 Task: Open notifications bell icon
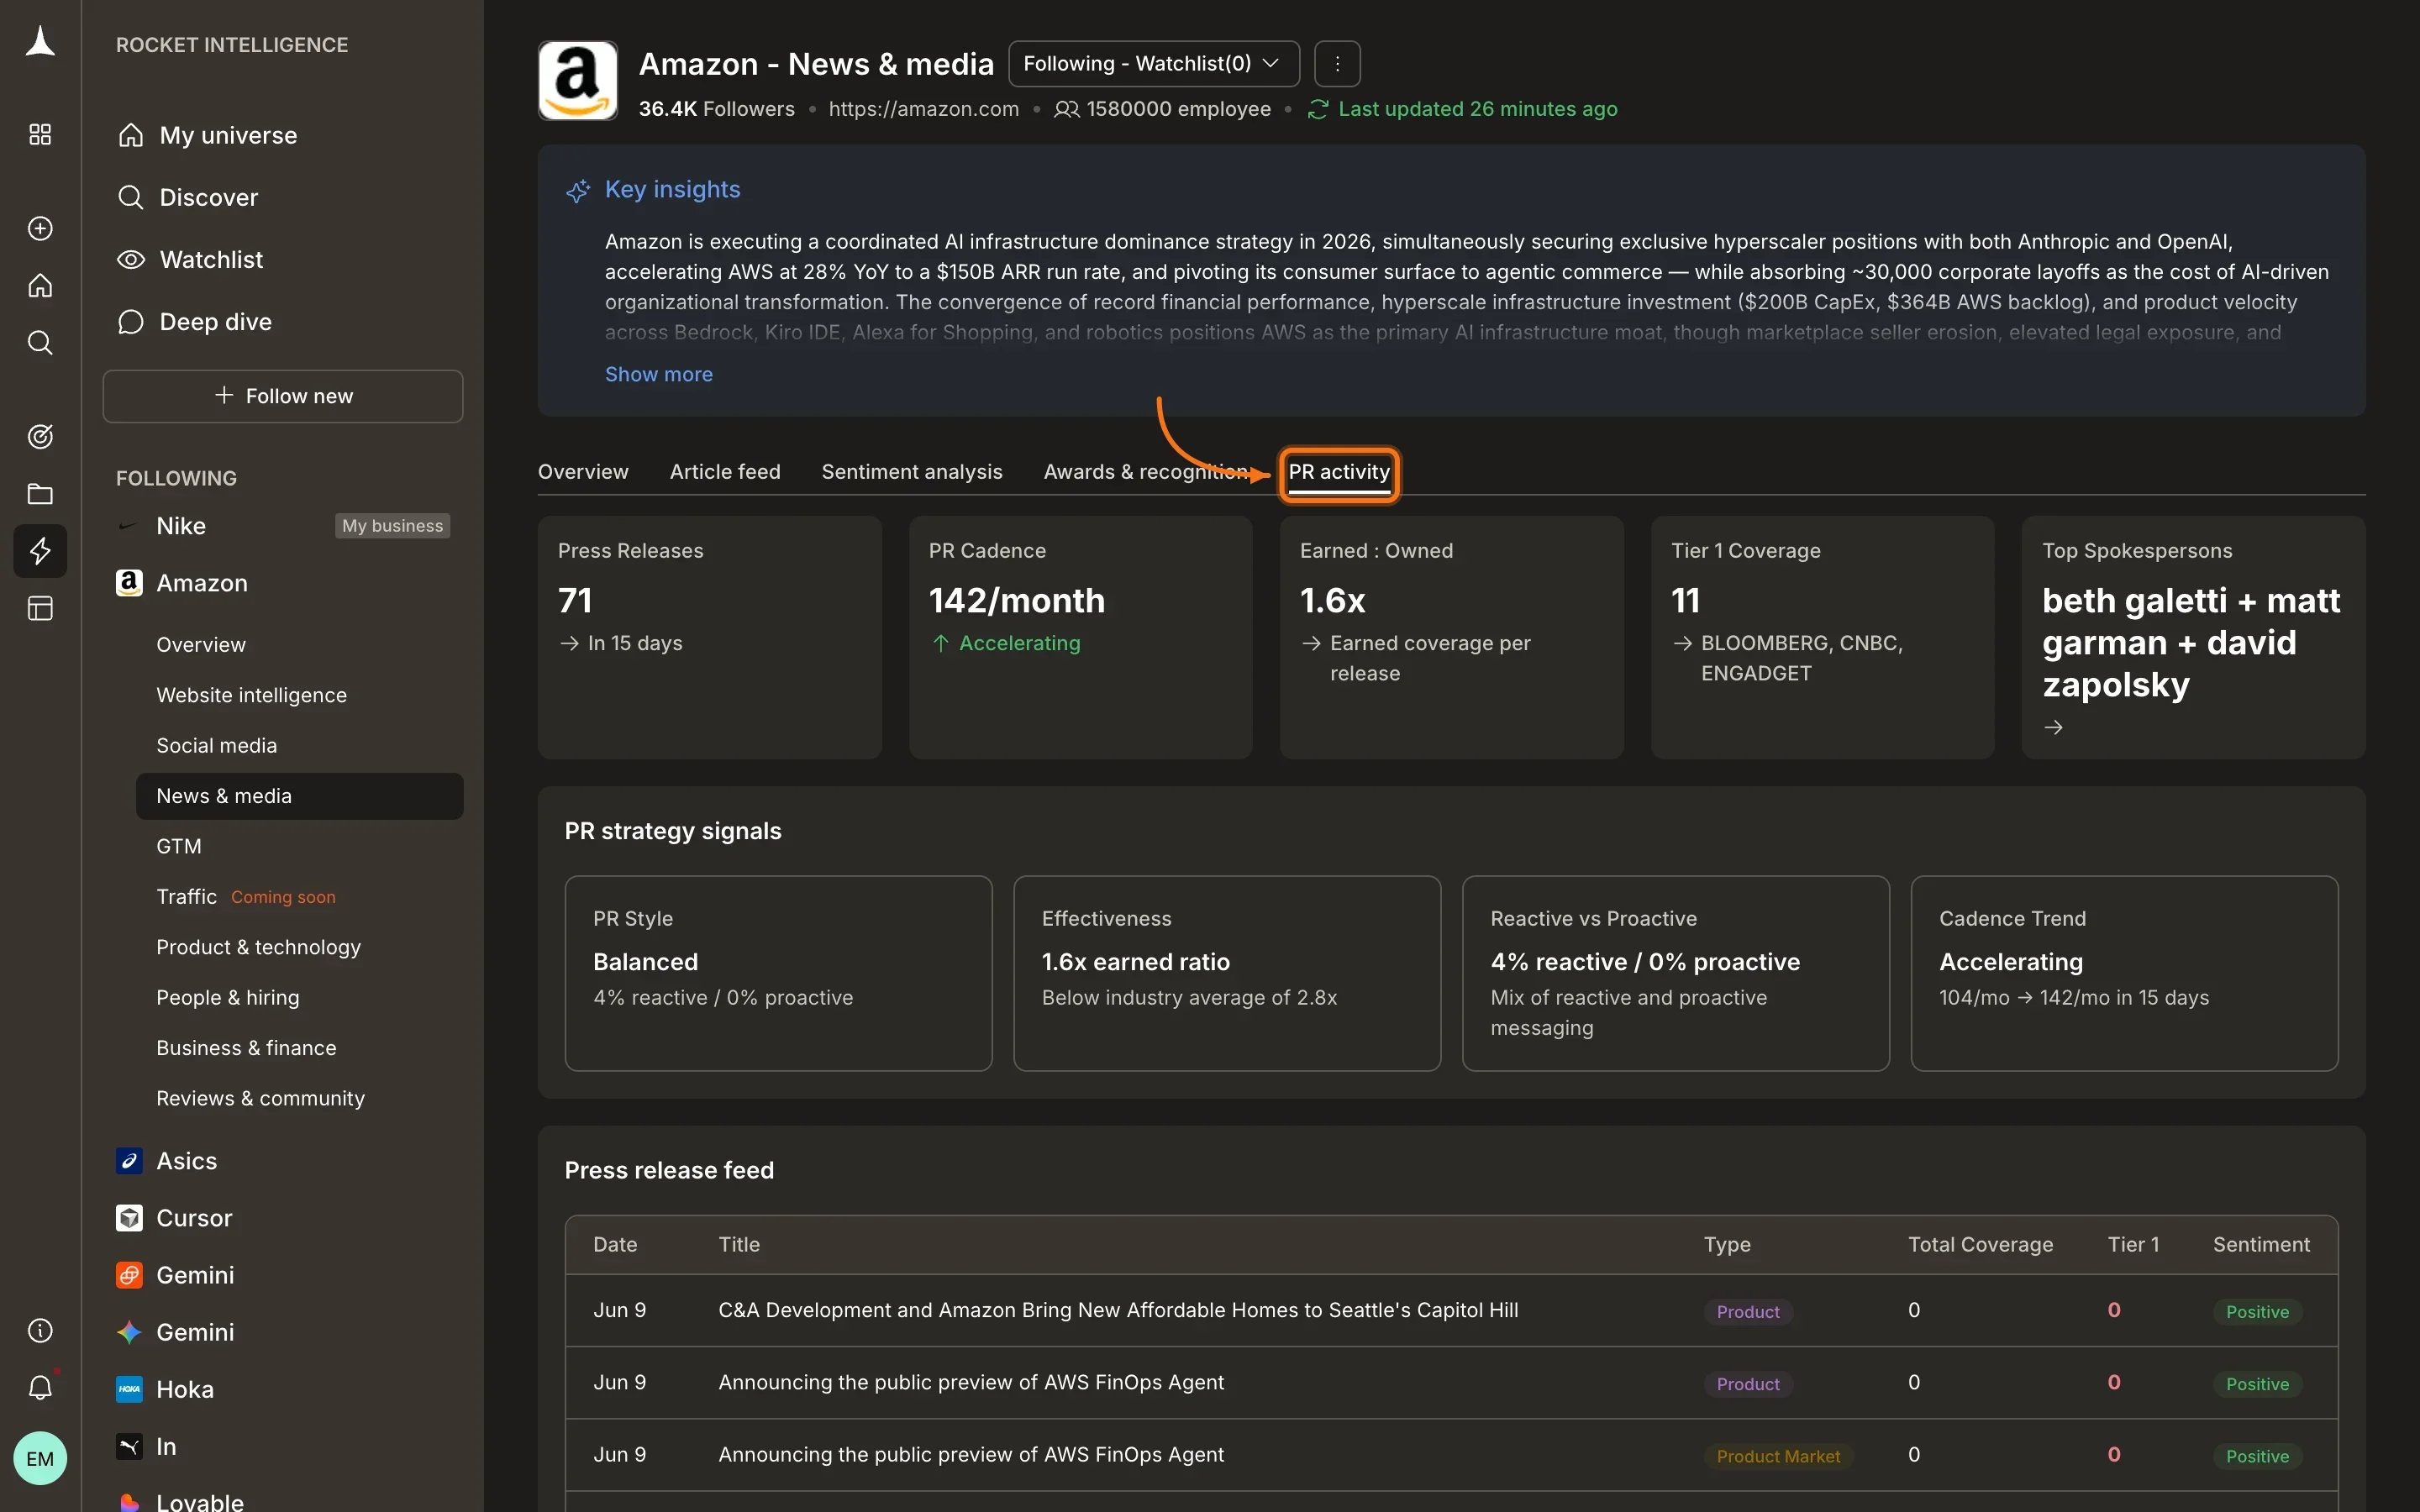click(x=40, y=1387)
